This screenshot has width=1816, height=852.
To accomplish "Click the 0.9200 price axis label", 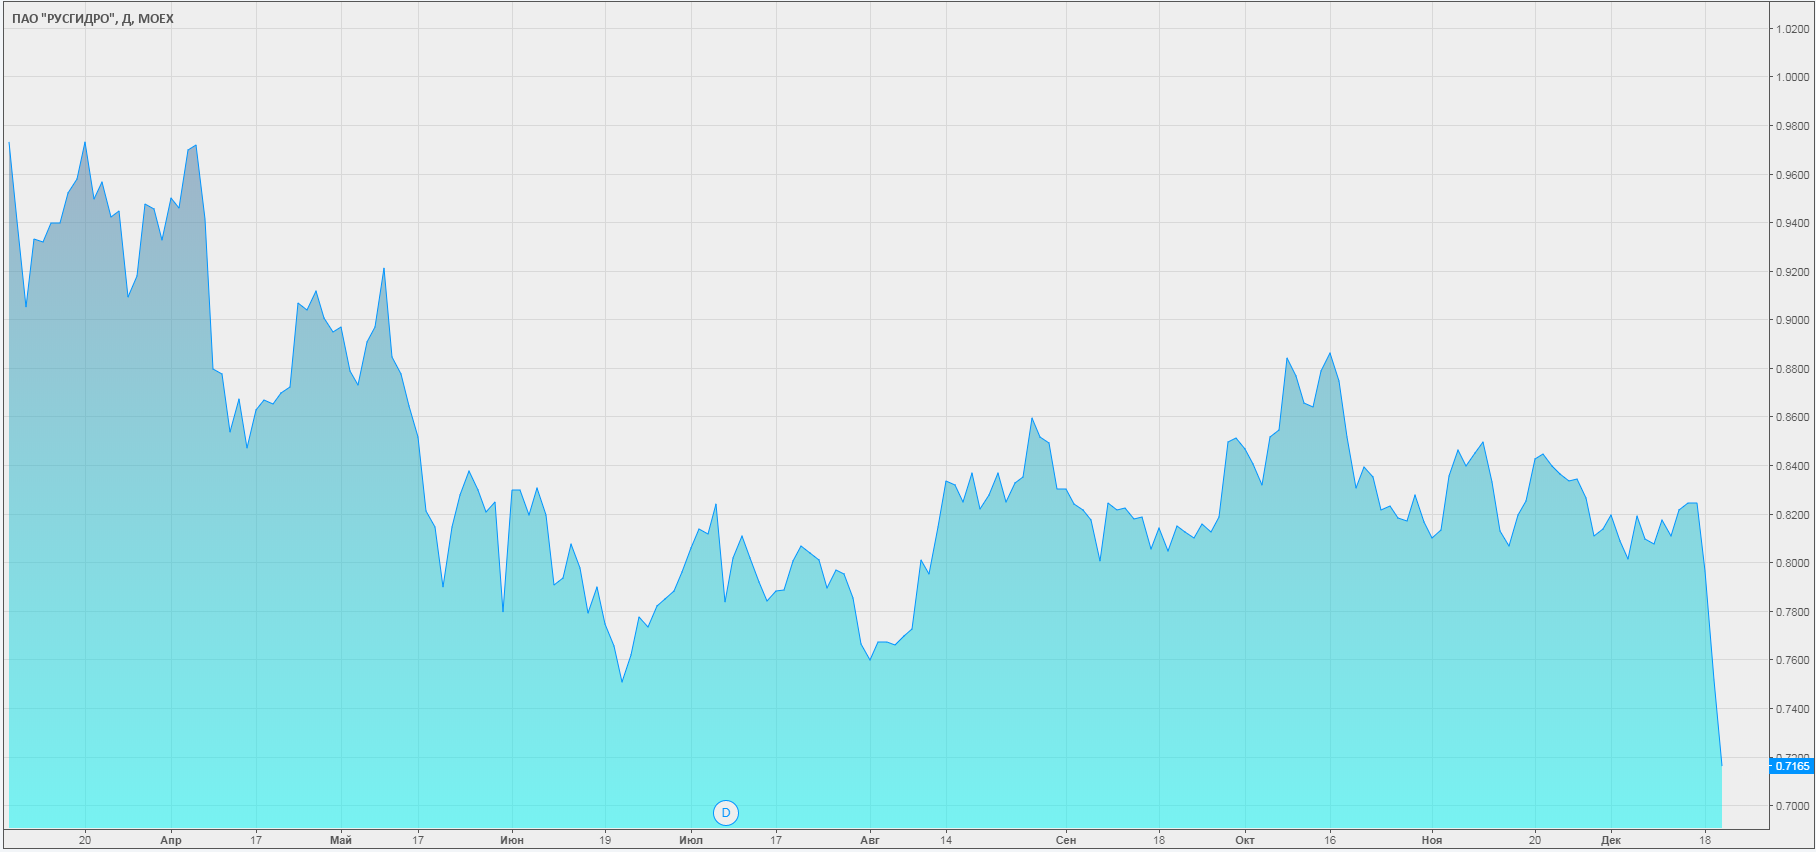I will pos(1792,272).
